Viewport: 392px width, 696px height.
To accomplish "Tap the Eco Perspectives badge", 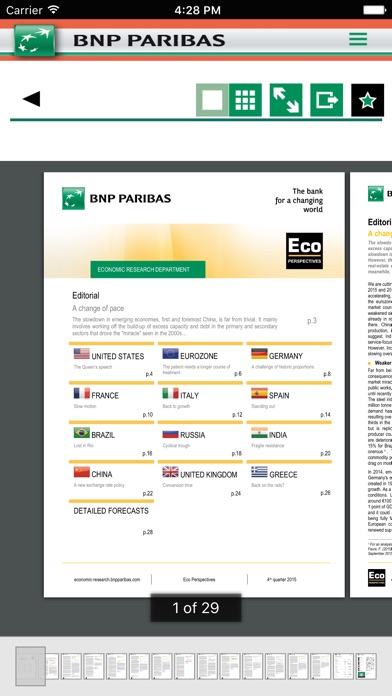I will coord(304,251).
